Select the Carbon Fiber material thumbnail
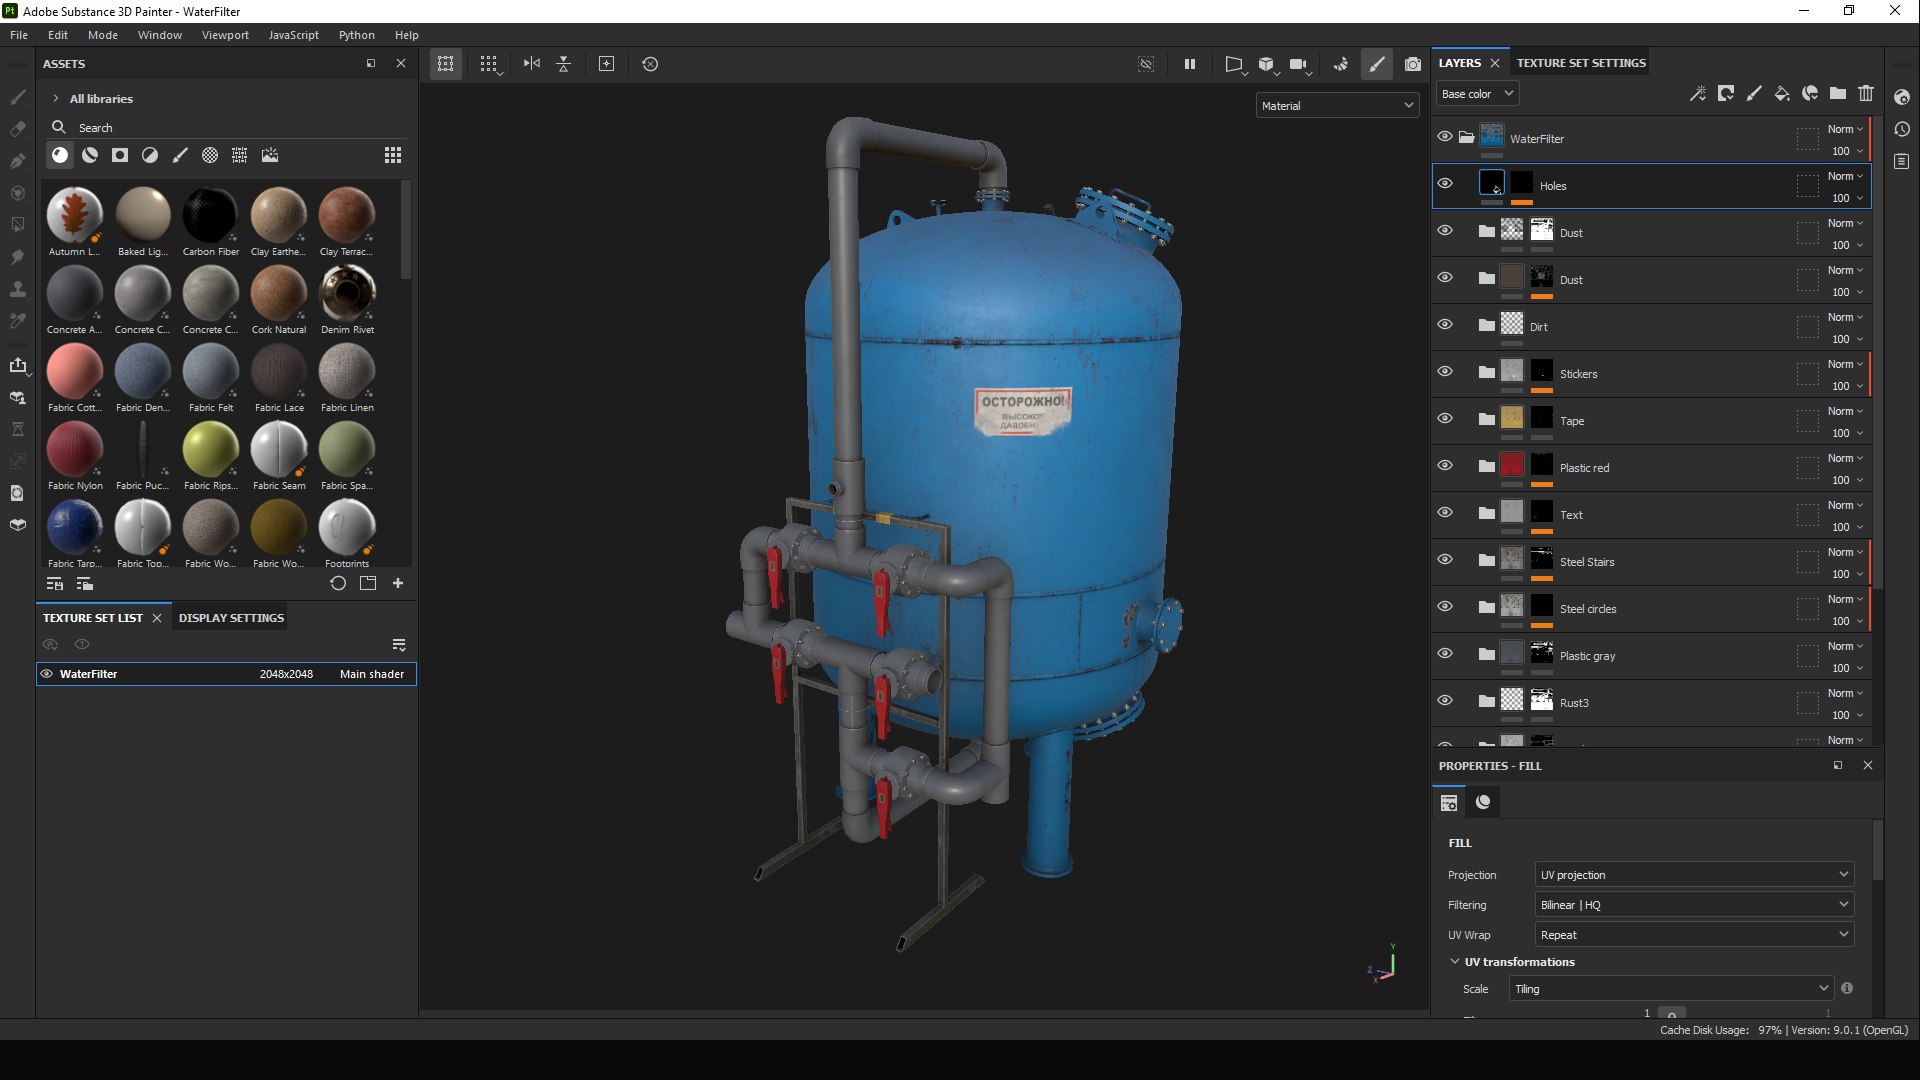 point(210,215)
